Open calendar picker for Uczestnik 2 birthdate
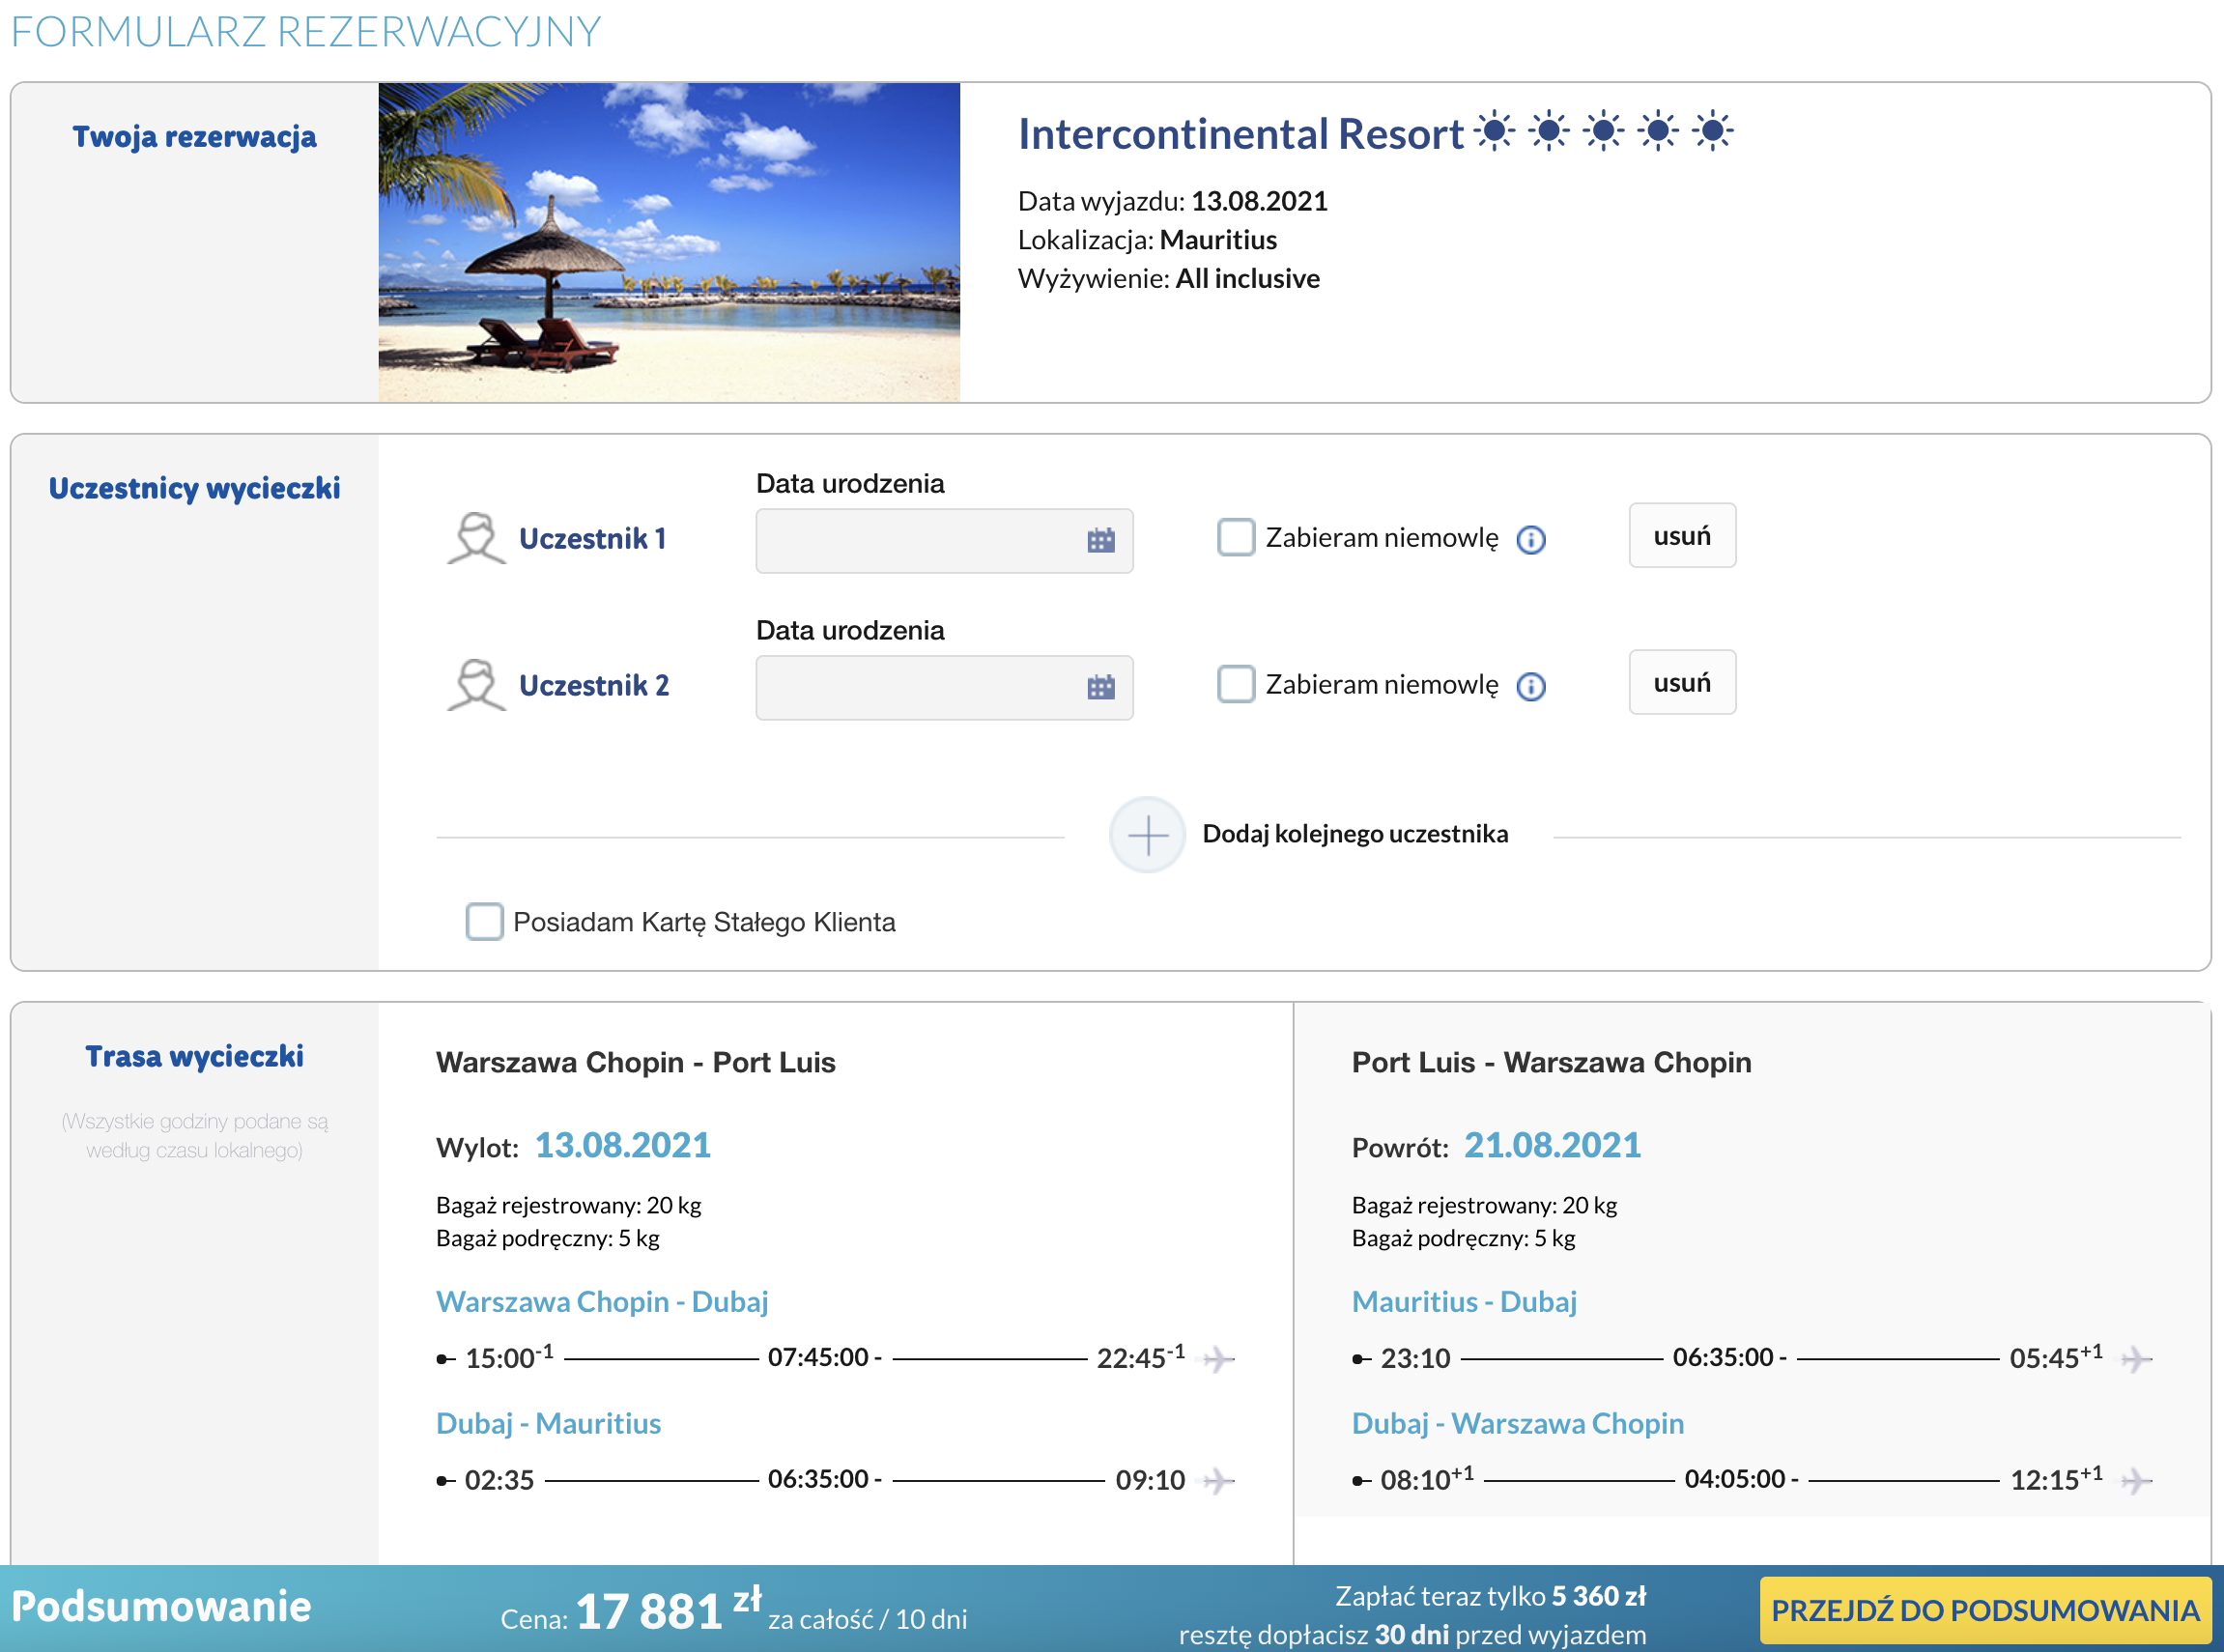This screenshot has height=1652, width=2224. point(1100,687)
